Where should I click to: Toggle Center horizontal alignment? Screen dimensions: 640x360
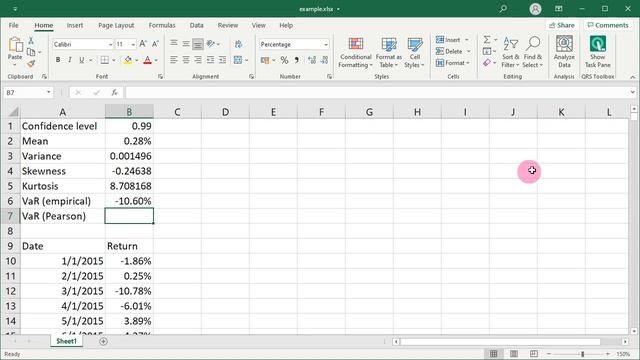186,60
